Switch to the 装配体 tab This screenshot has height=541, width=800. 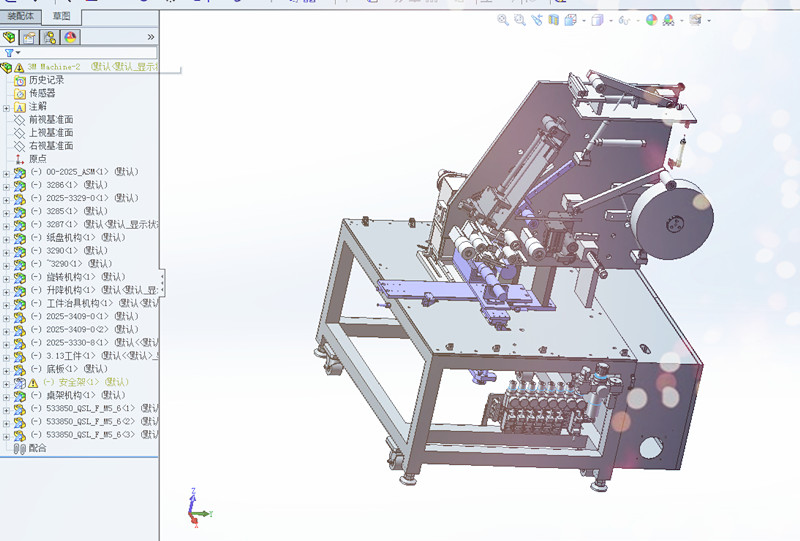20,16
